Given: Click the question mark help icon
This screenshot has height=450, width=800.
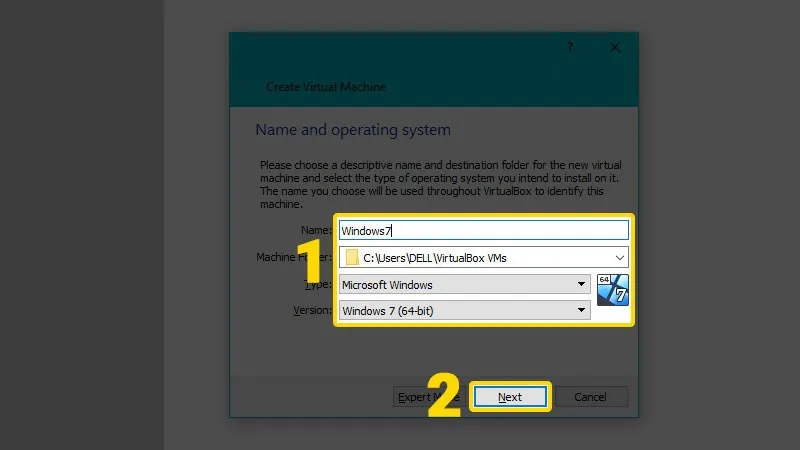Looking at the screenshot, I should point(571,47).
